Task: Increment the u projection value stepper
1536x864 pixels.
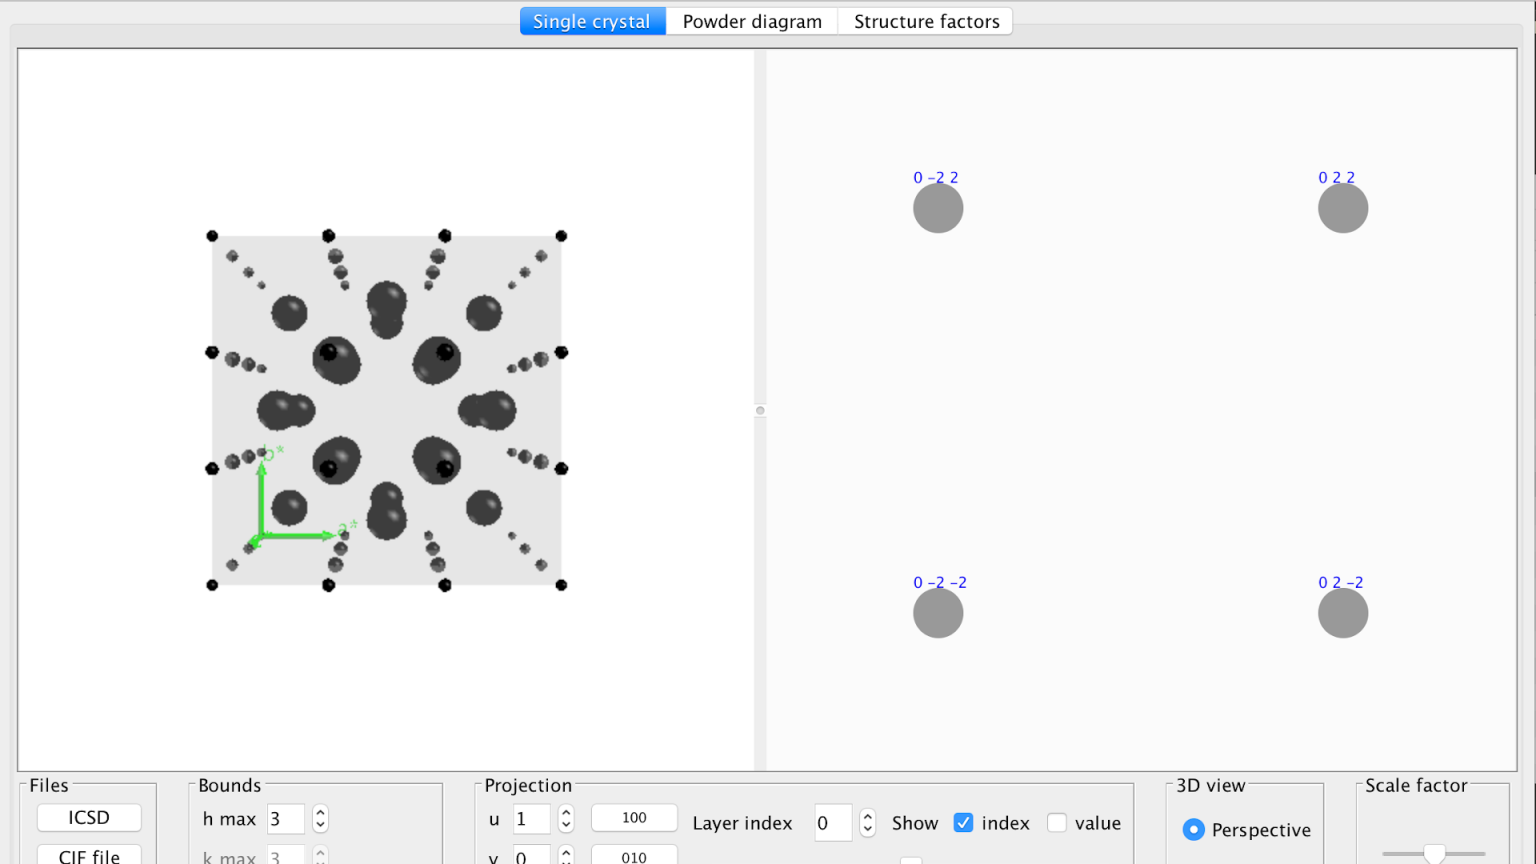Action: 565,813
